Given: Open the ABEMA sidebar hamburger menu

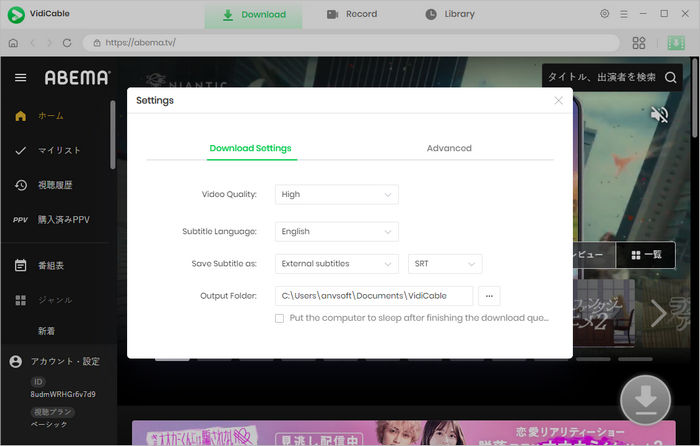Looking at the screenshot, I should [x=21, y=78].
